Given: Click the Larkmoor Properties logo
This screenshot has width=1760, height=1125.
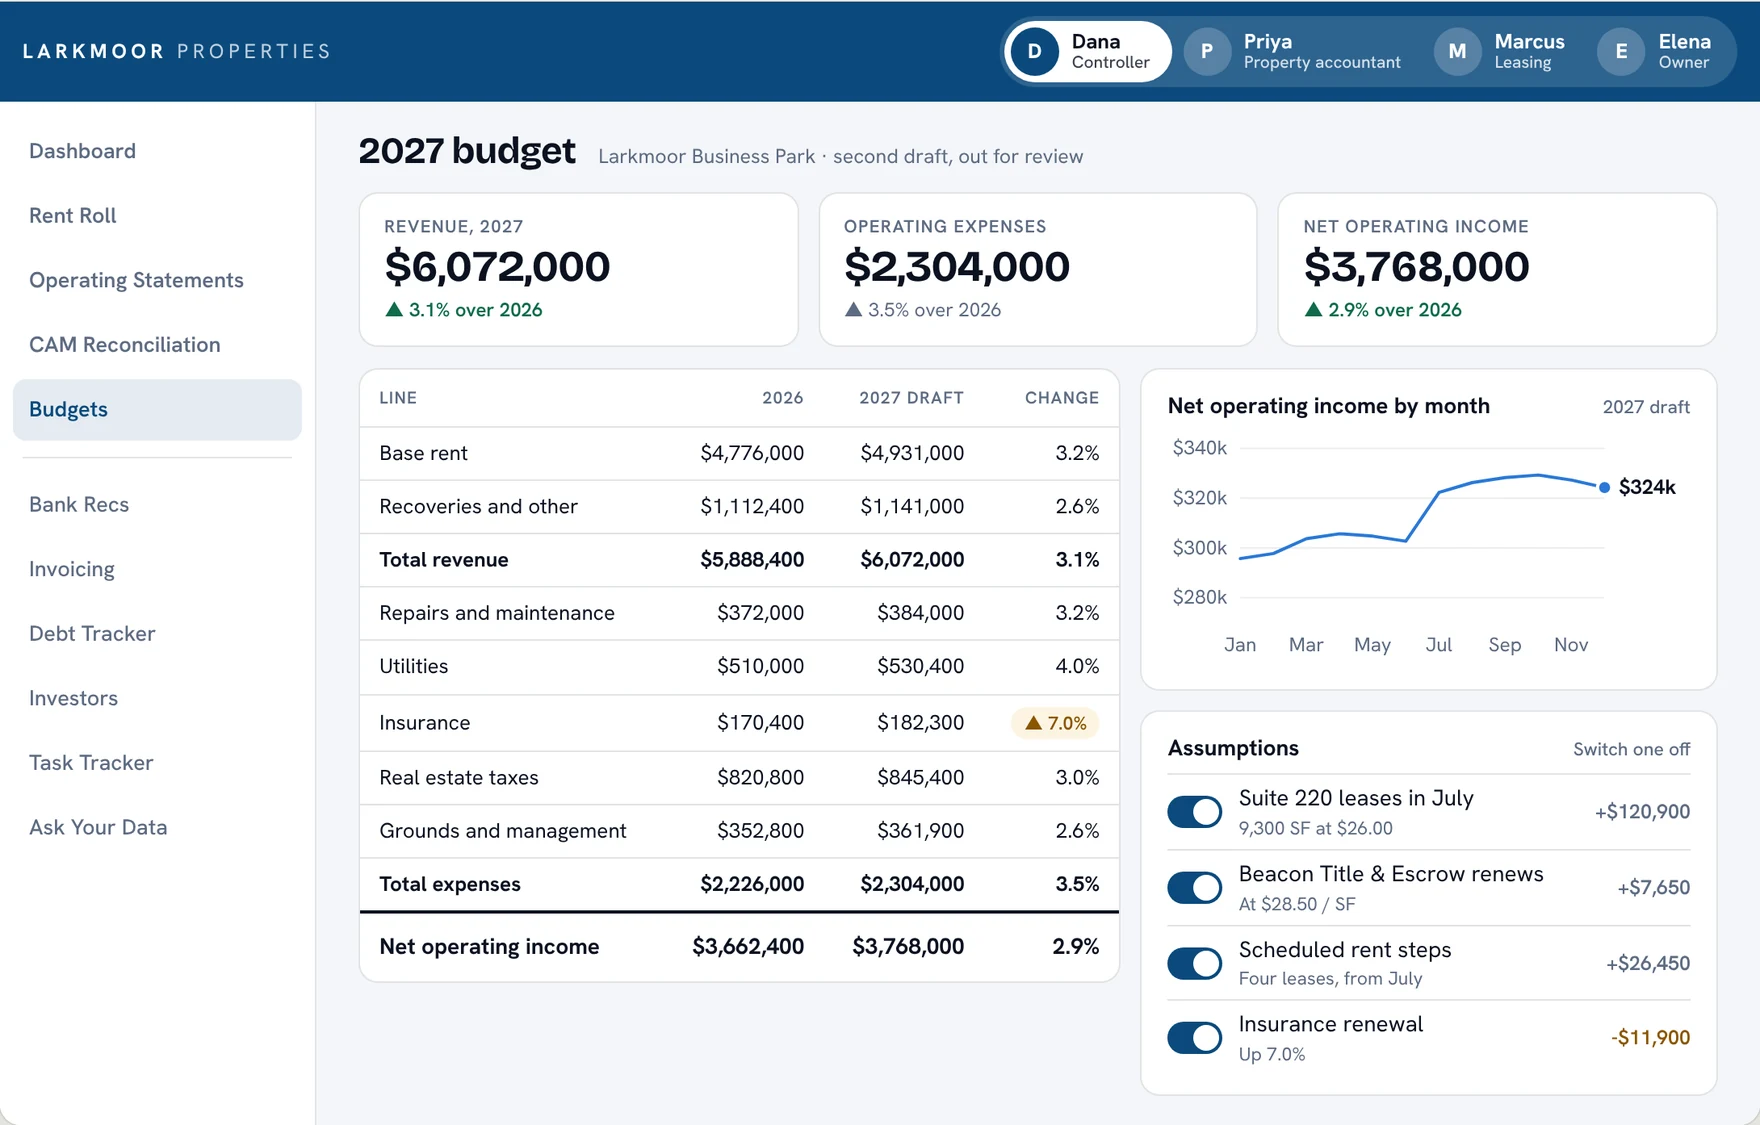Looking at the screenshot, I should tap(177, 52).
